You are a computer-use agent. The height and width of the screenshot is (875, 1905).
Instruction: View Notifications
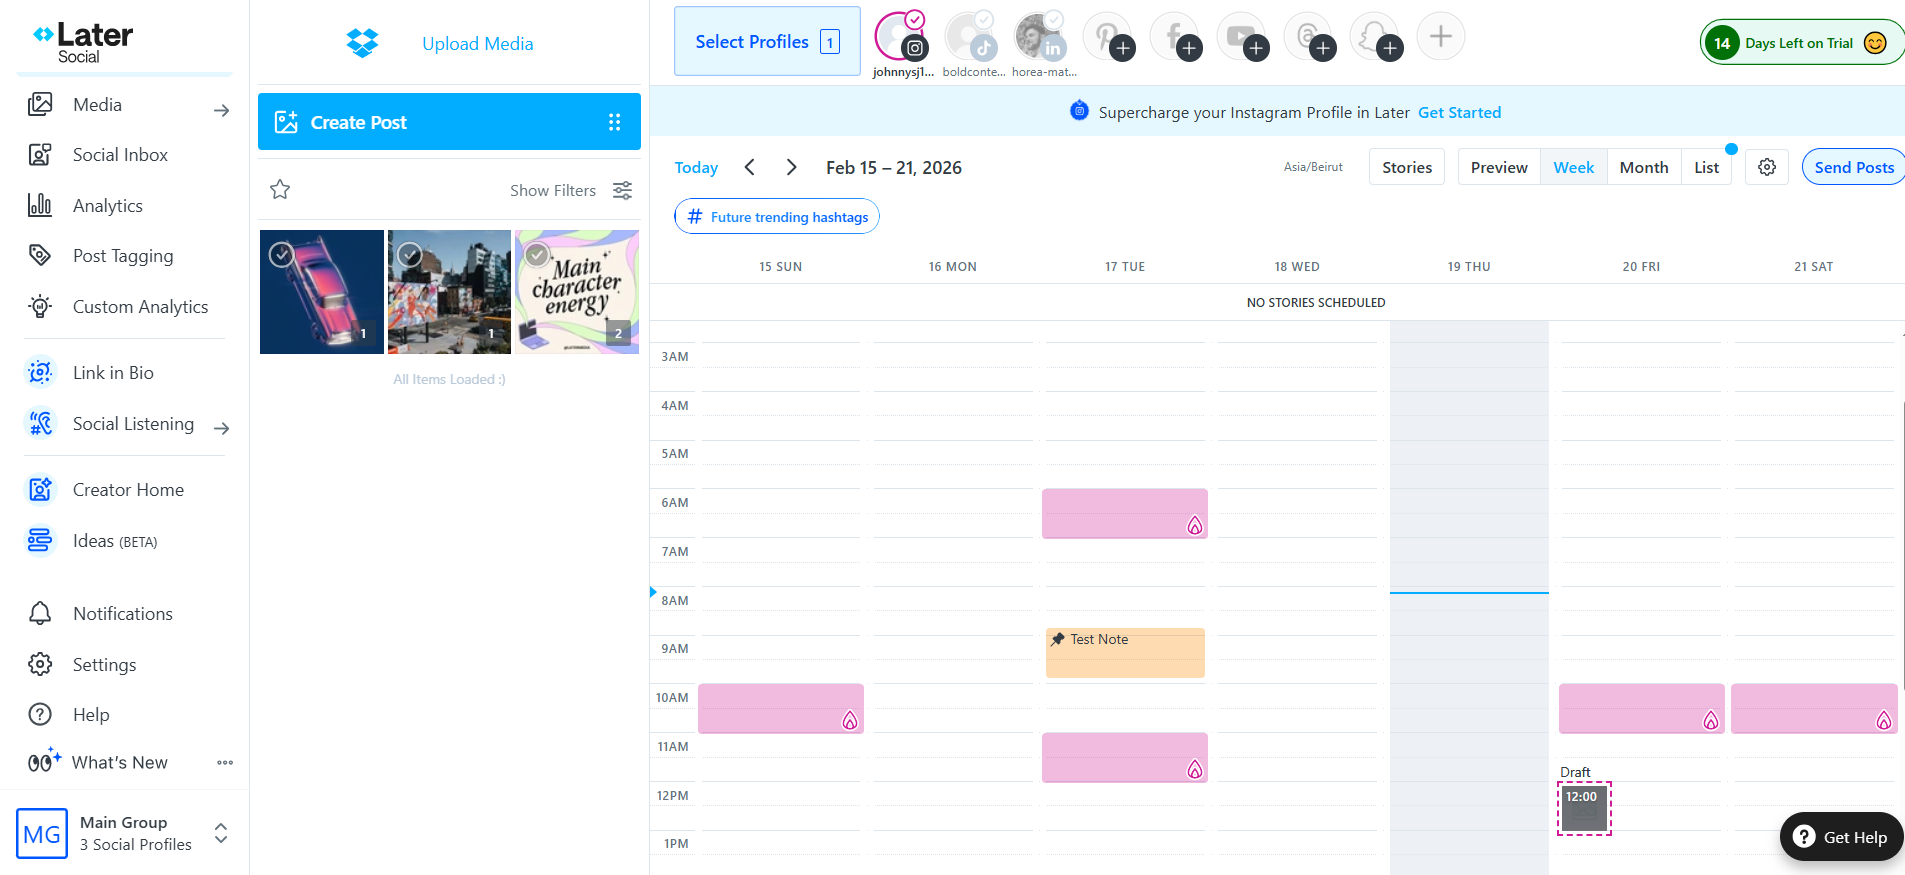(122, 614)
